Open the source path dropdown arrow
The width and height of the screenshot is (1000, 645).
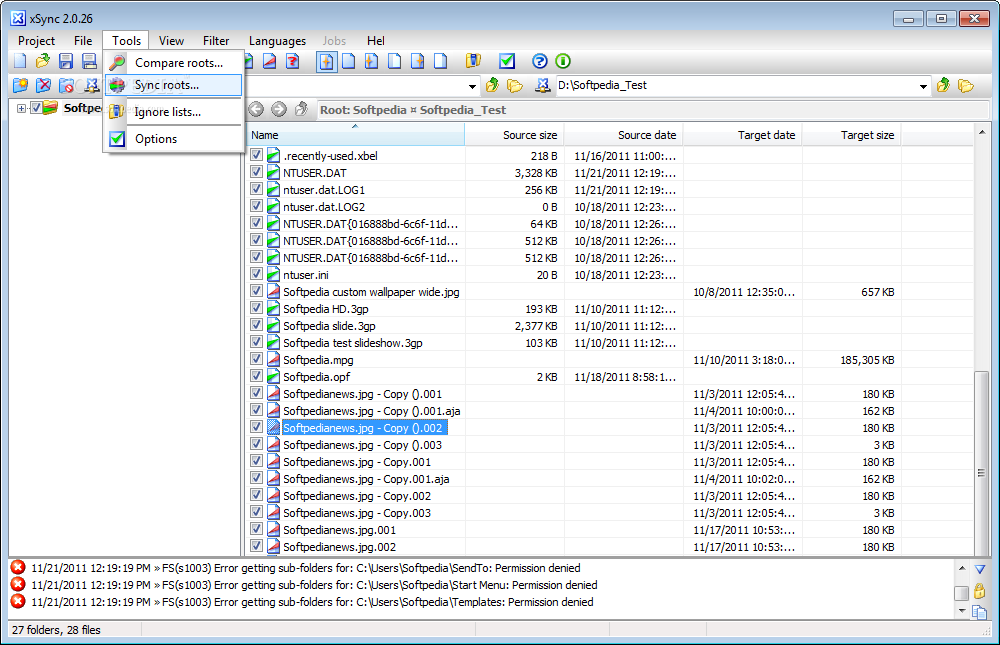(472, 86)
